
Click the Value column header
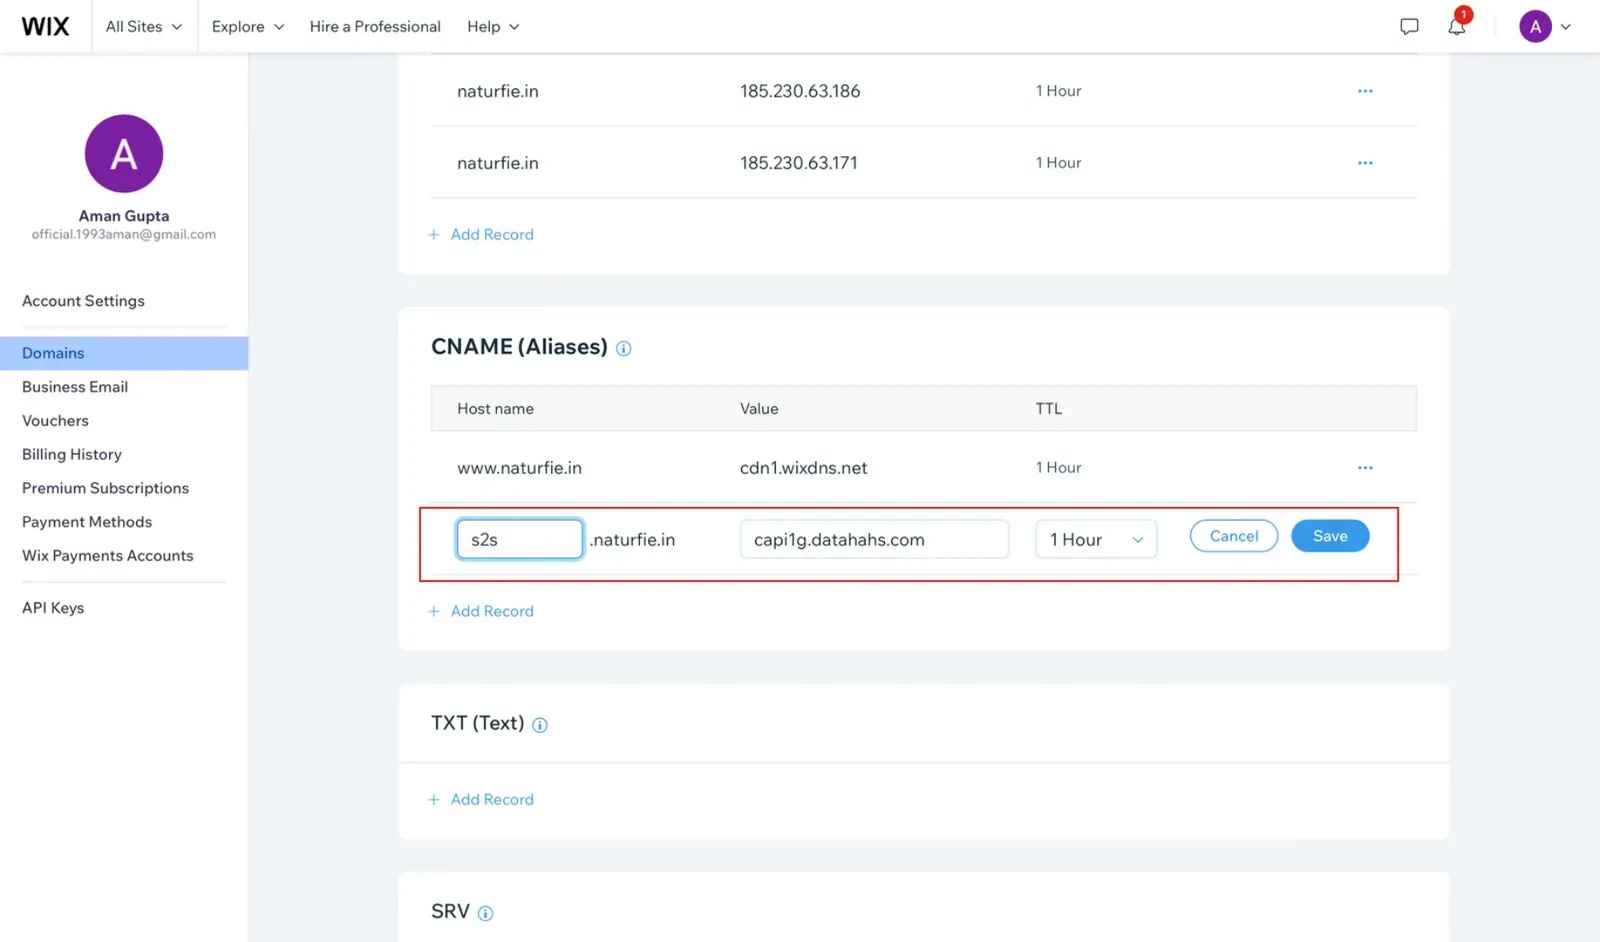[759, 409]
